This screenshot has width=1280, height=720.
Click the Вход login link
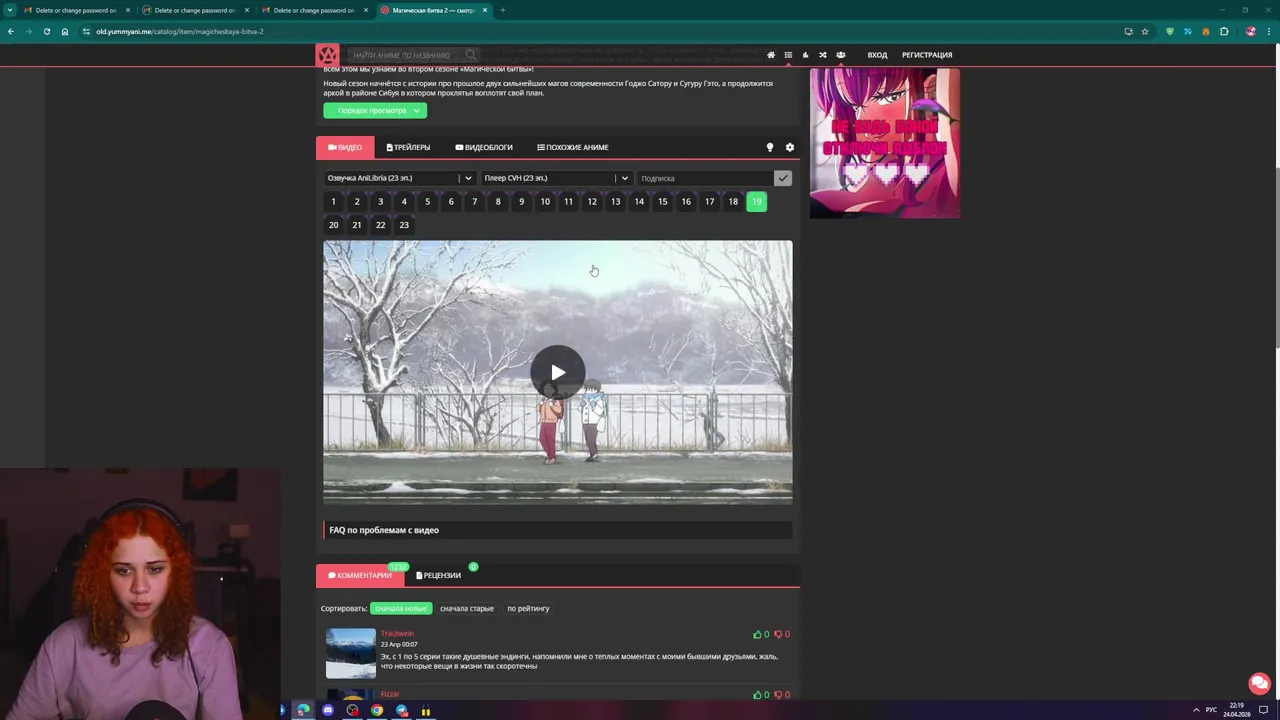(877, 55)
